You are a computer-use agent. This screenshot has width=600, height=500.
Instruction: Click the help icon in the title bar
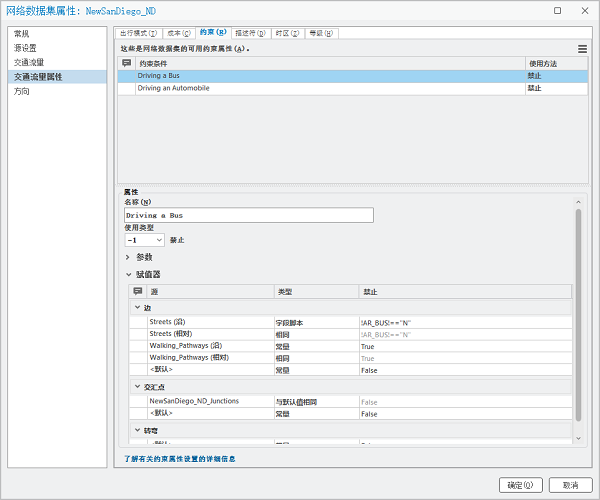557,10
